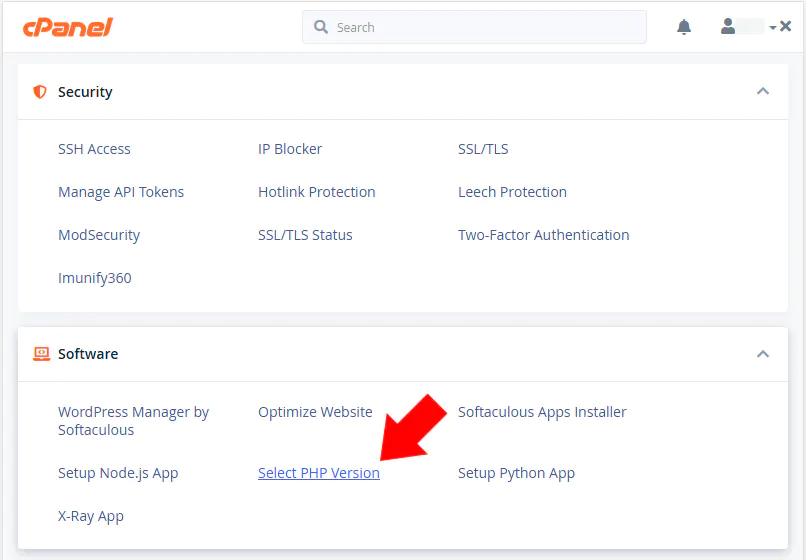Click the Select PHP Version link
The width and height of the screenshot is (806, 560).
tap(319, 473)
